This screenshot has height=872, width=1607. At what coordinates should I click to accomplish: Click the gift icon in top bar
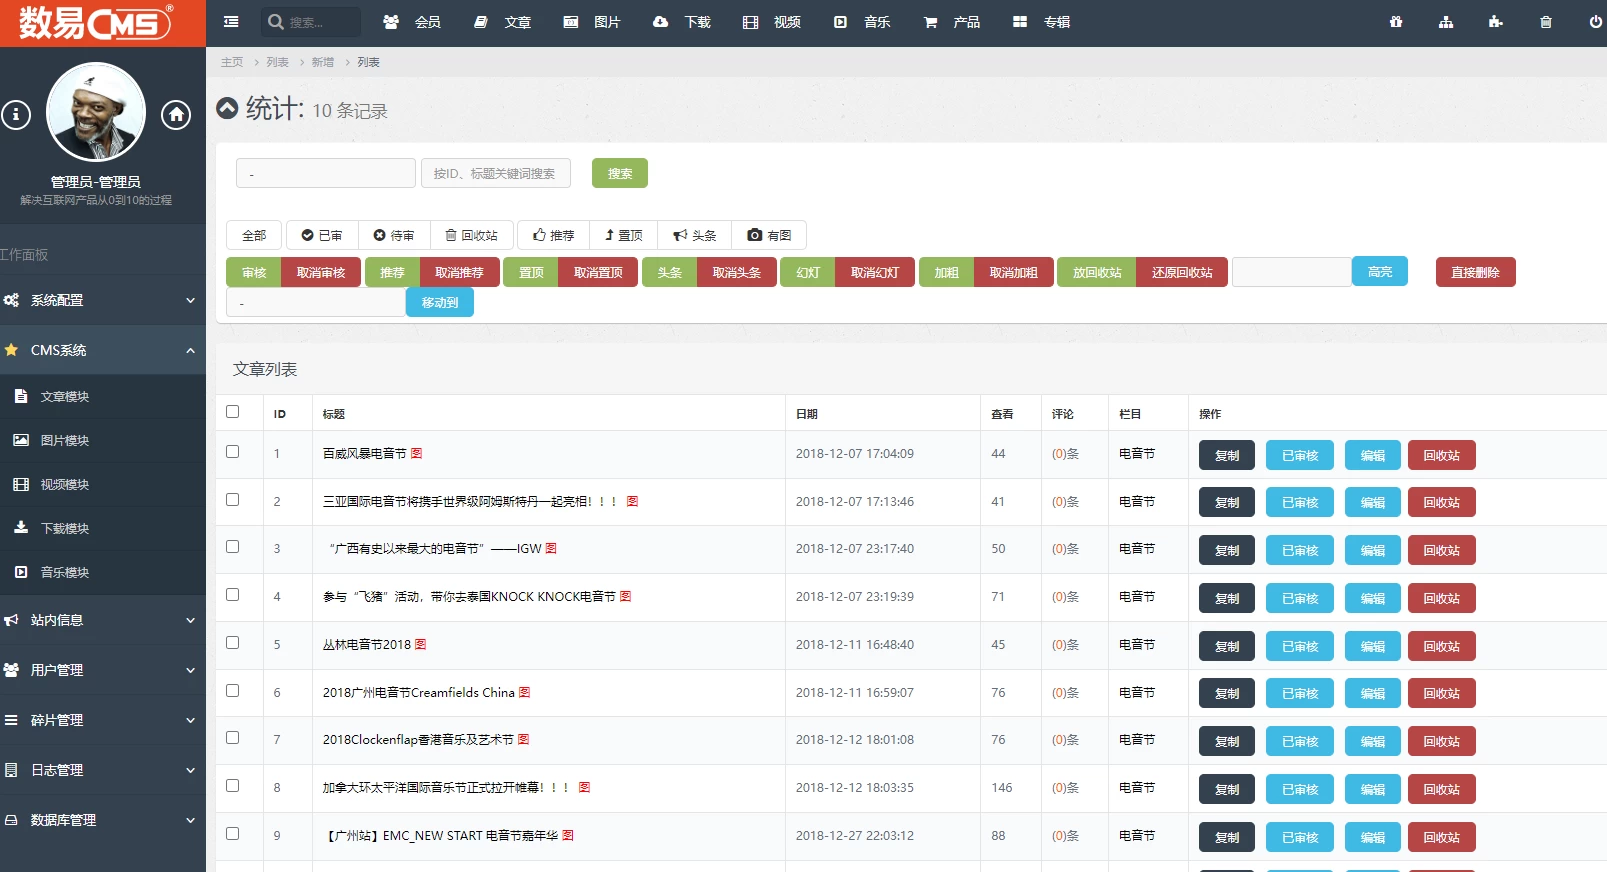tap(1396, 21)
